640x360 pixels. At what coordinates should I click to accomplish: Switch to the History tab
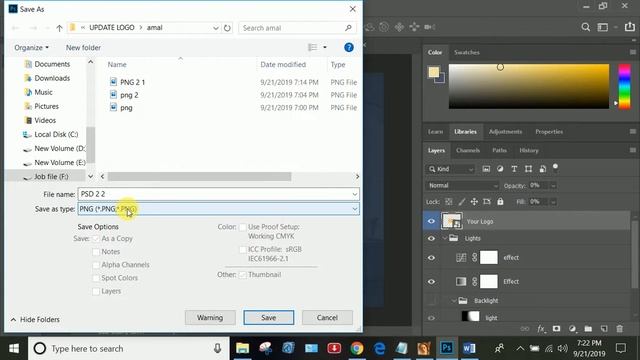coord(529,150)
